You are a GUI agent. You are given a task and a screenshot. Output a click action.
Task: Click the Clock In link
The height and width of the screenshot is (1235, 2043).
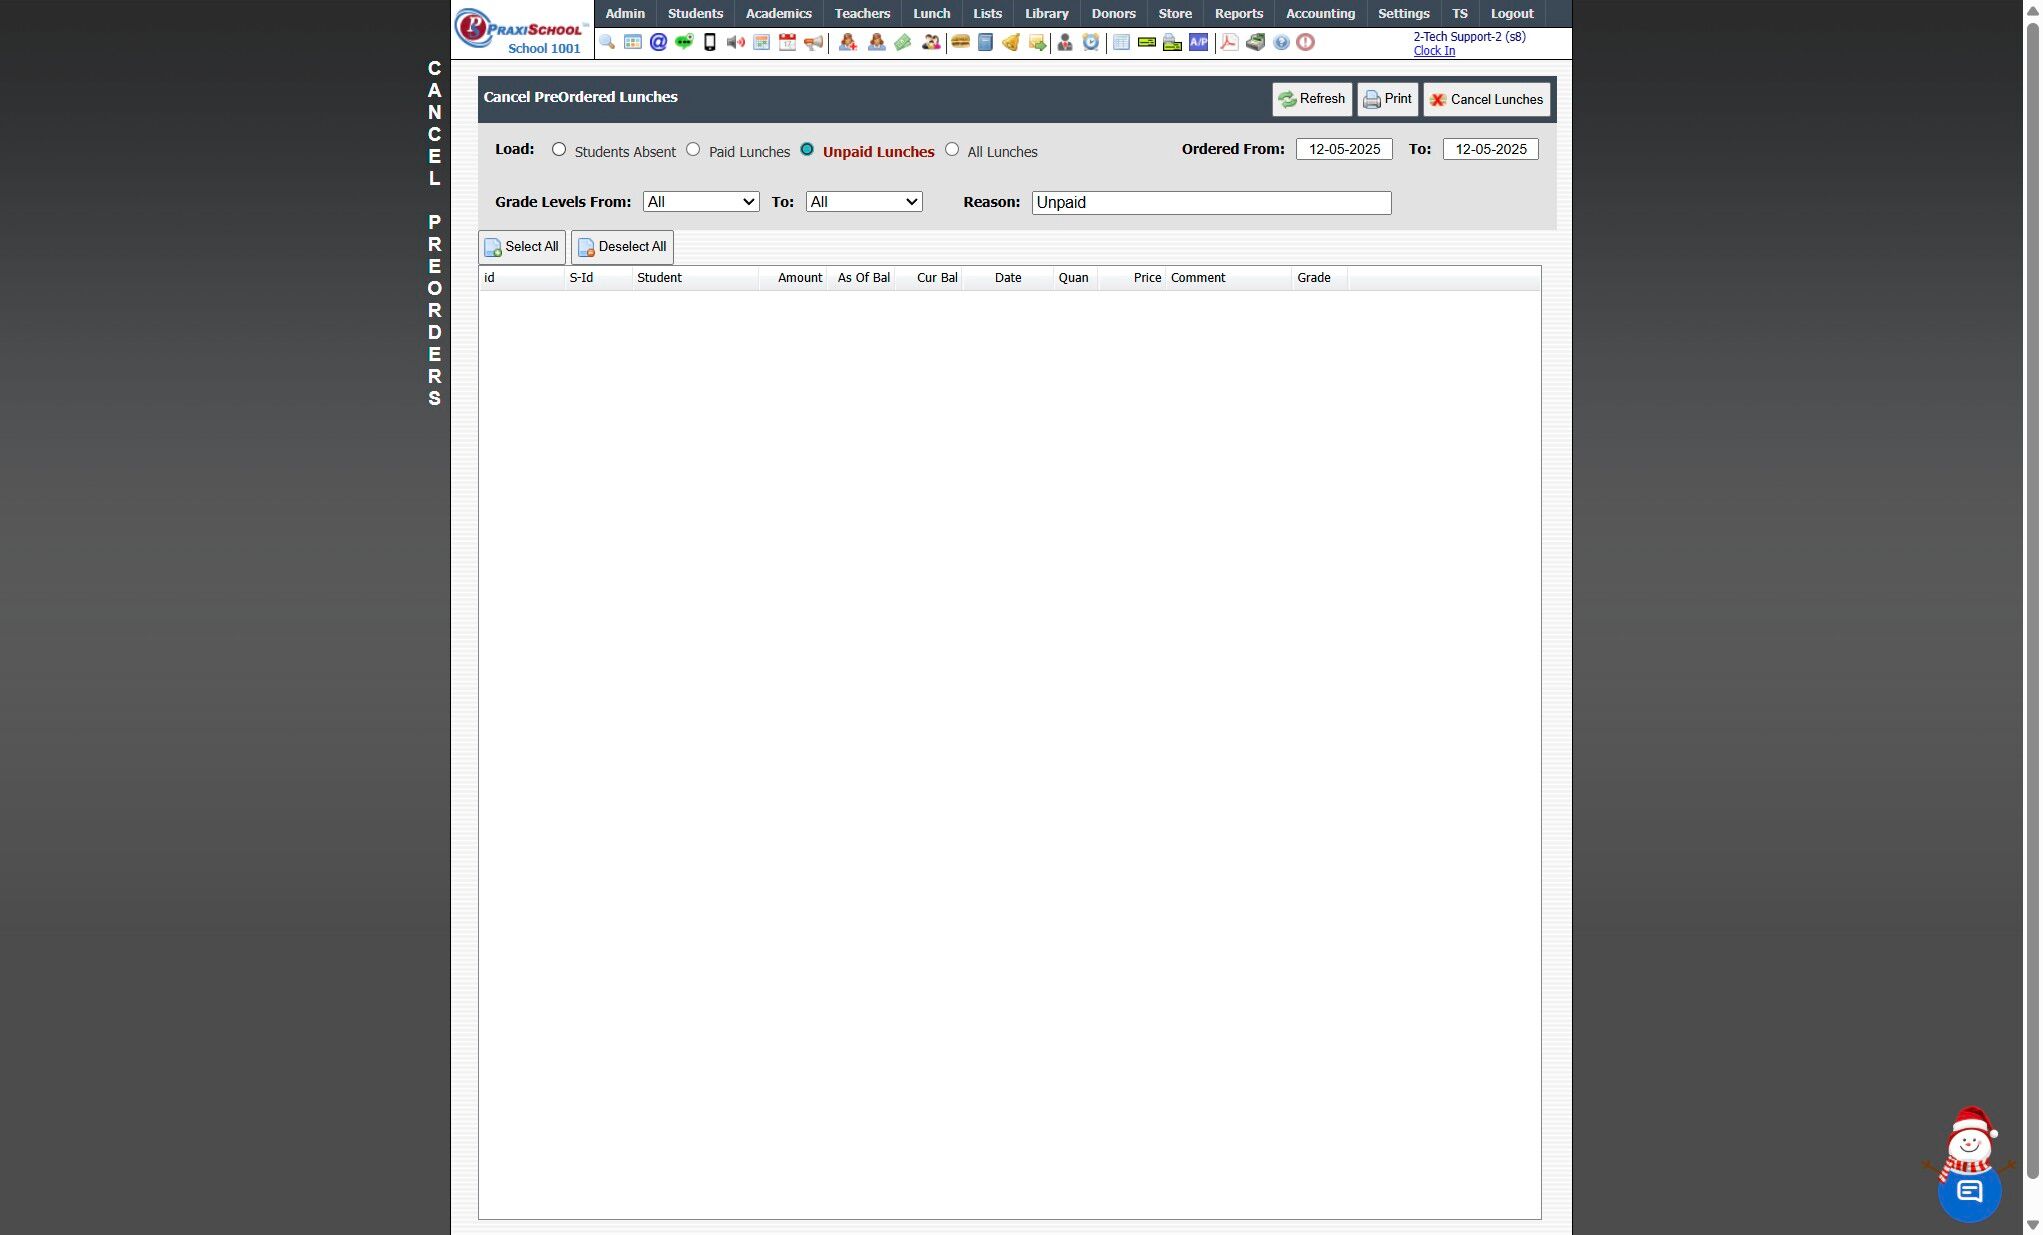click(1433, 51)
